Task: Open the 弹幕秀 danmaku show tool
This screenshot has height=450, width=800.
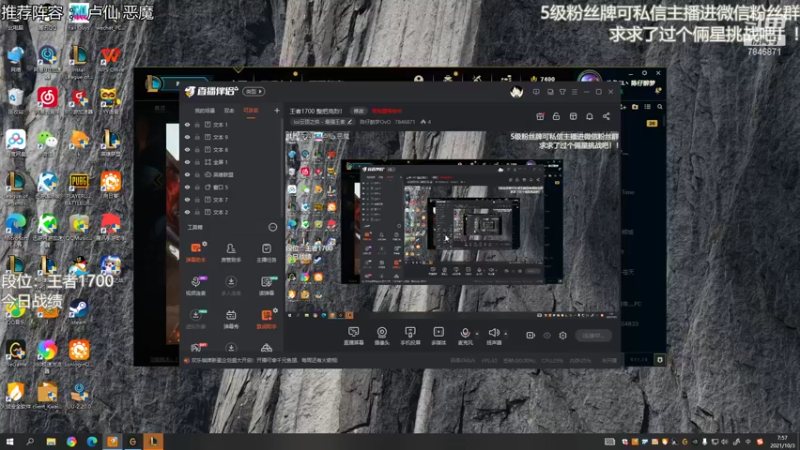Action: (x=231, y=319)
